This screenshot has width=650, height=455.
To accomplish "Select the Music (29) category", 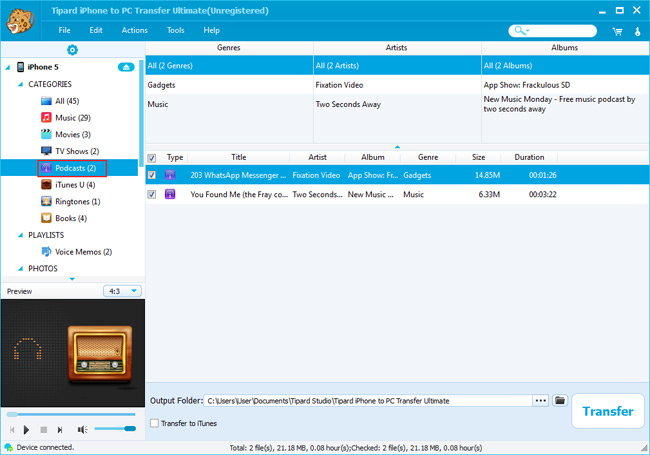I will tap(66, 118).
